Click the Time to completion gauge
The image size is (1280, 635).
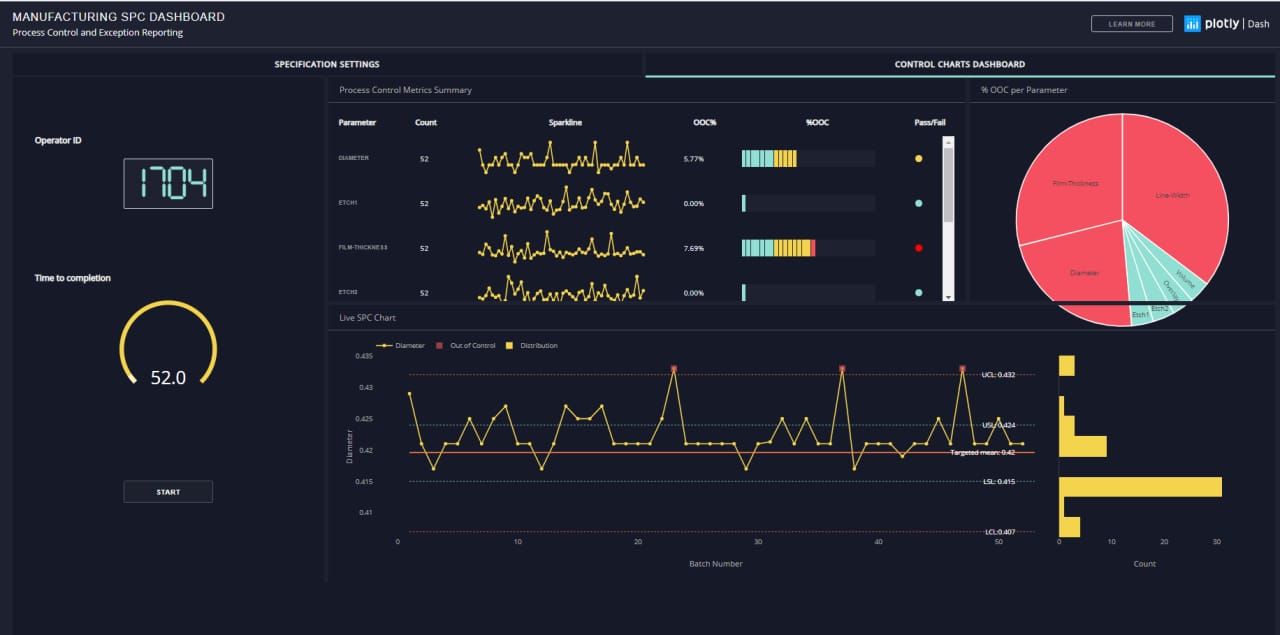tap(168, 345)
